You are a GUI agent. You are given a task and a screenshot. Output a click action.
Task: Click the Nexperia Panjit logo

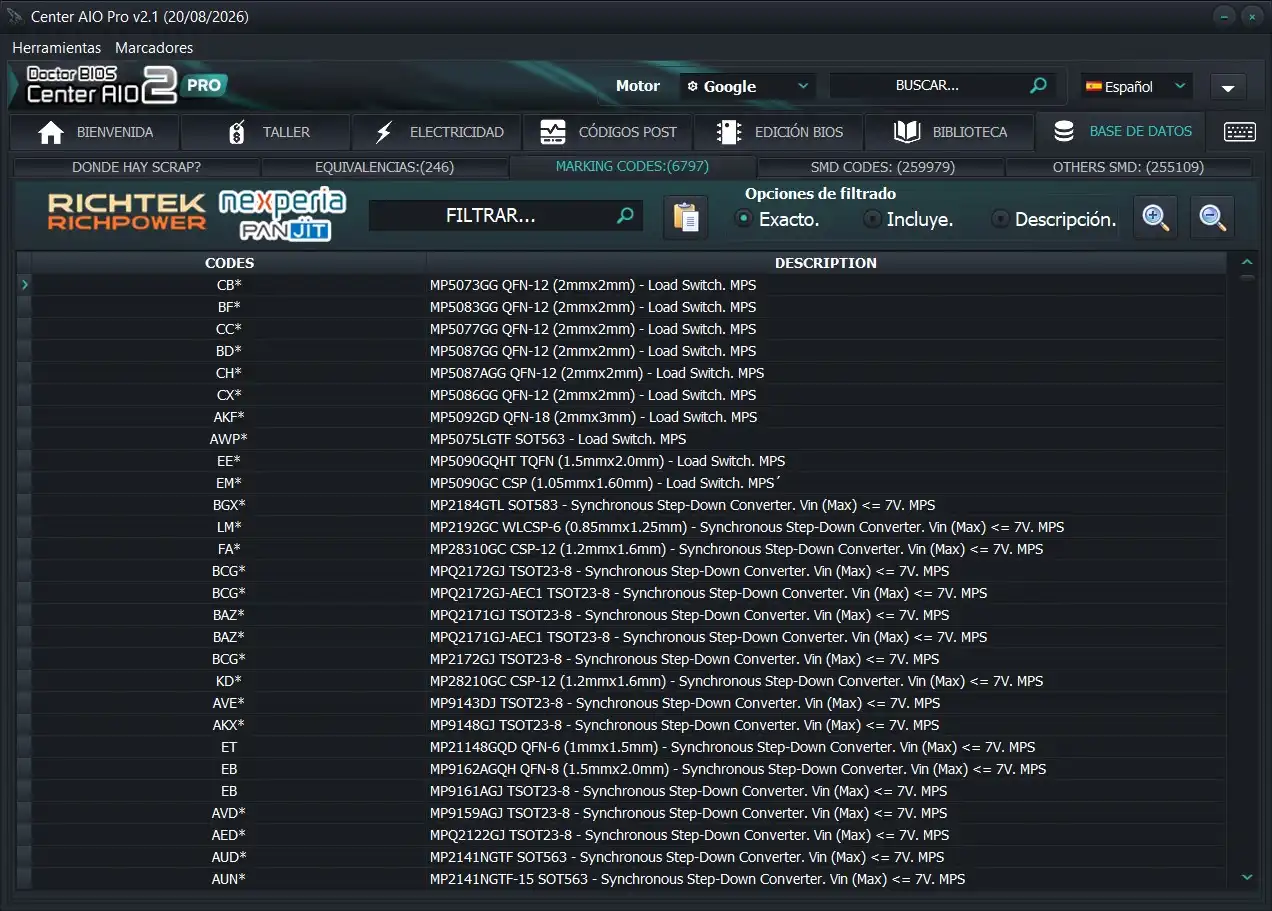click(283, 215)
